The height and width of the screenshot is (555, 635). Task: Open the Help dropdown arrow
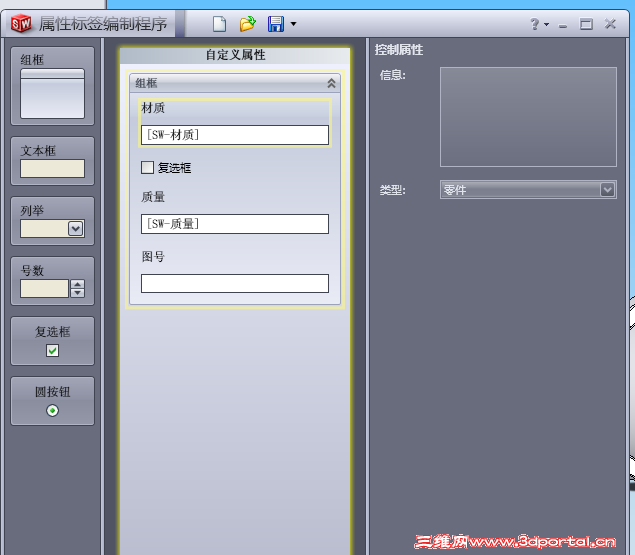[x=546, y=24]
